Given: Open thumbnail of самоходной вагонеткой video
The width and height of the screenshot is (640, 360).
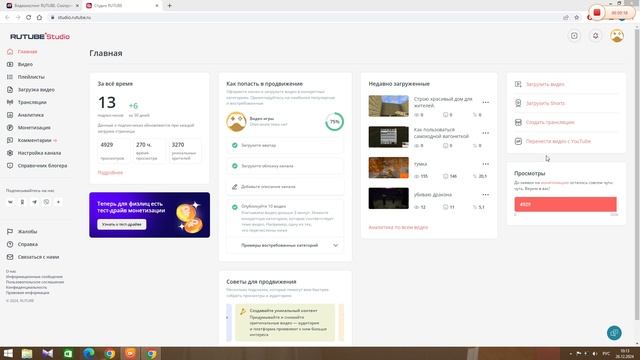Looking at the screenshot, I should (388, 137).
